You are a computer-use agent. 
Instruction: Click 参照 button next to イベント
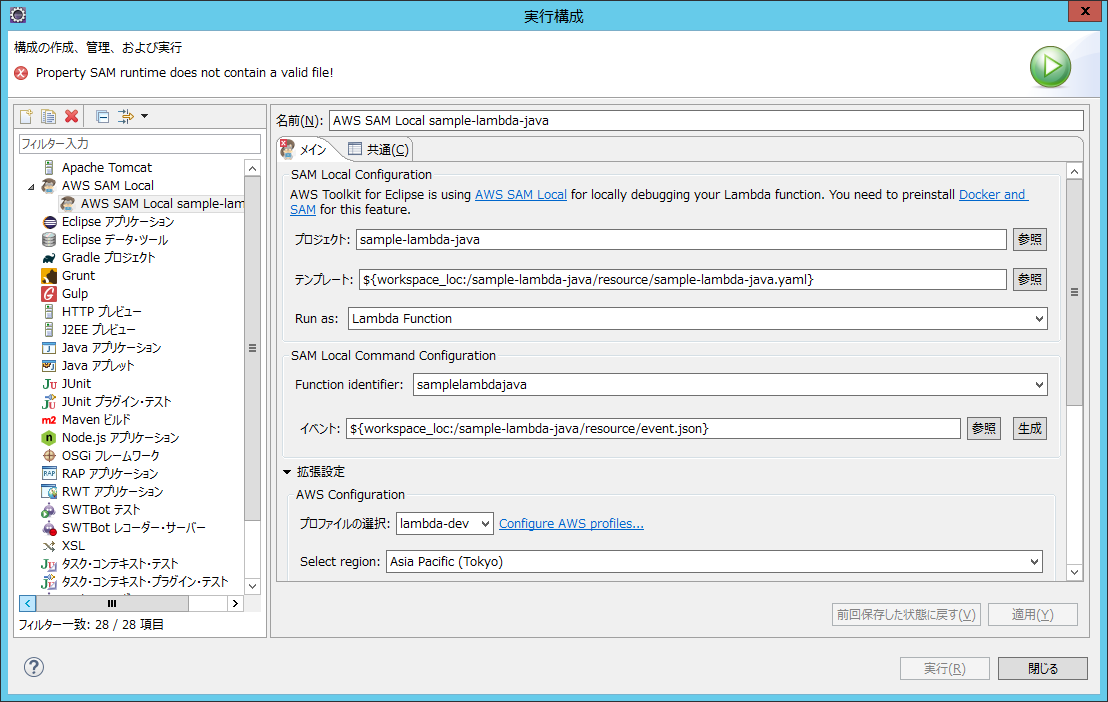tap(984, 428)
